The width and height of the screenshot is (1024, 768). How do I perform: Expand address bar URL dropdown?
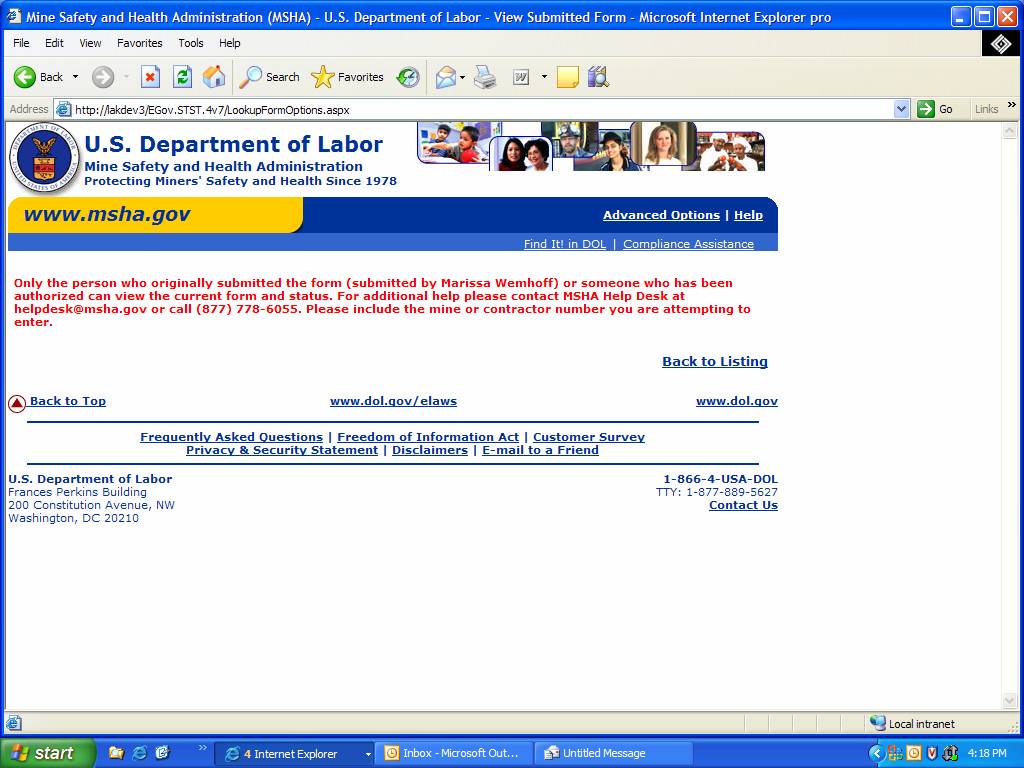tap(901, 109)
